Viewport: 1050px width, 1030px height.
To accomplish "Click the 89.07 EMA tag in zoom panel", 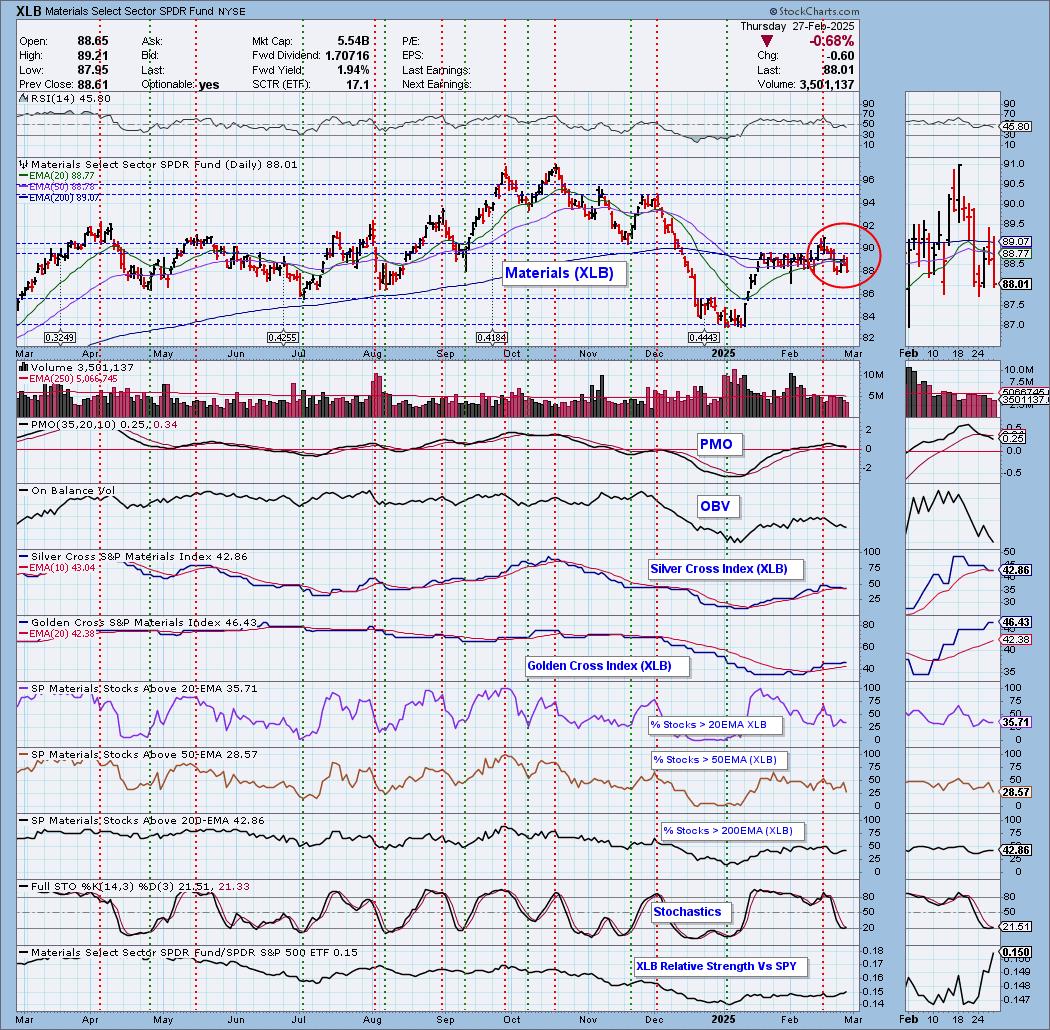I will tap(1017, 241).
